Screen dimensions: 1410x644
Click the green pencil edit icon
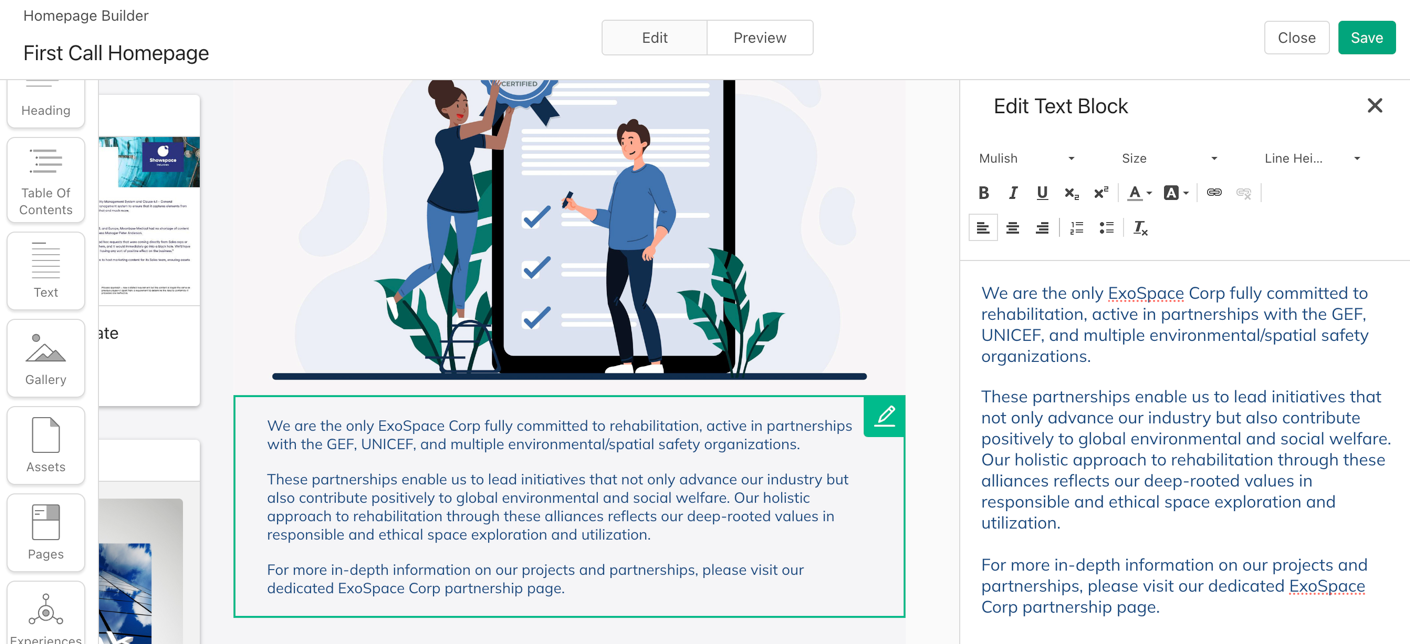point(885,416)
